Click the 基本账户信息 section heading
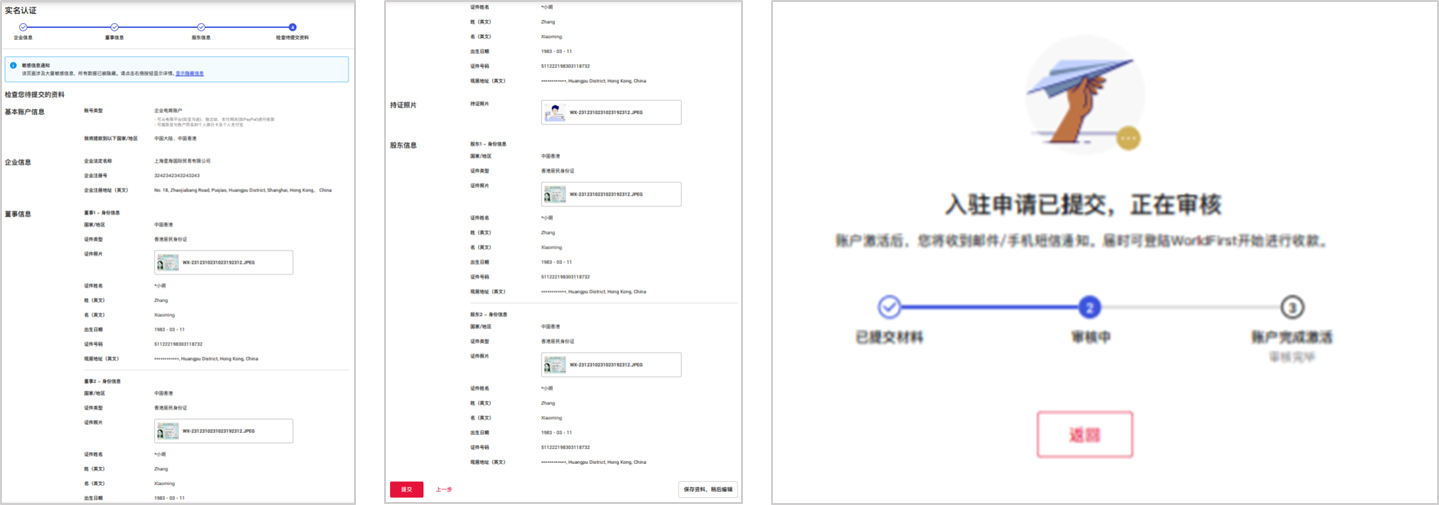 pyautogui.click(x=25, y=111)
